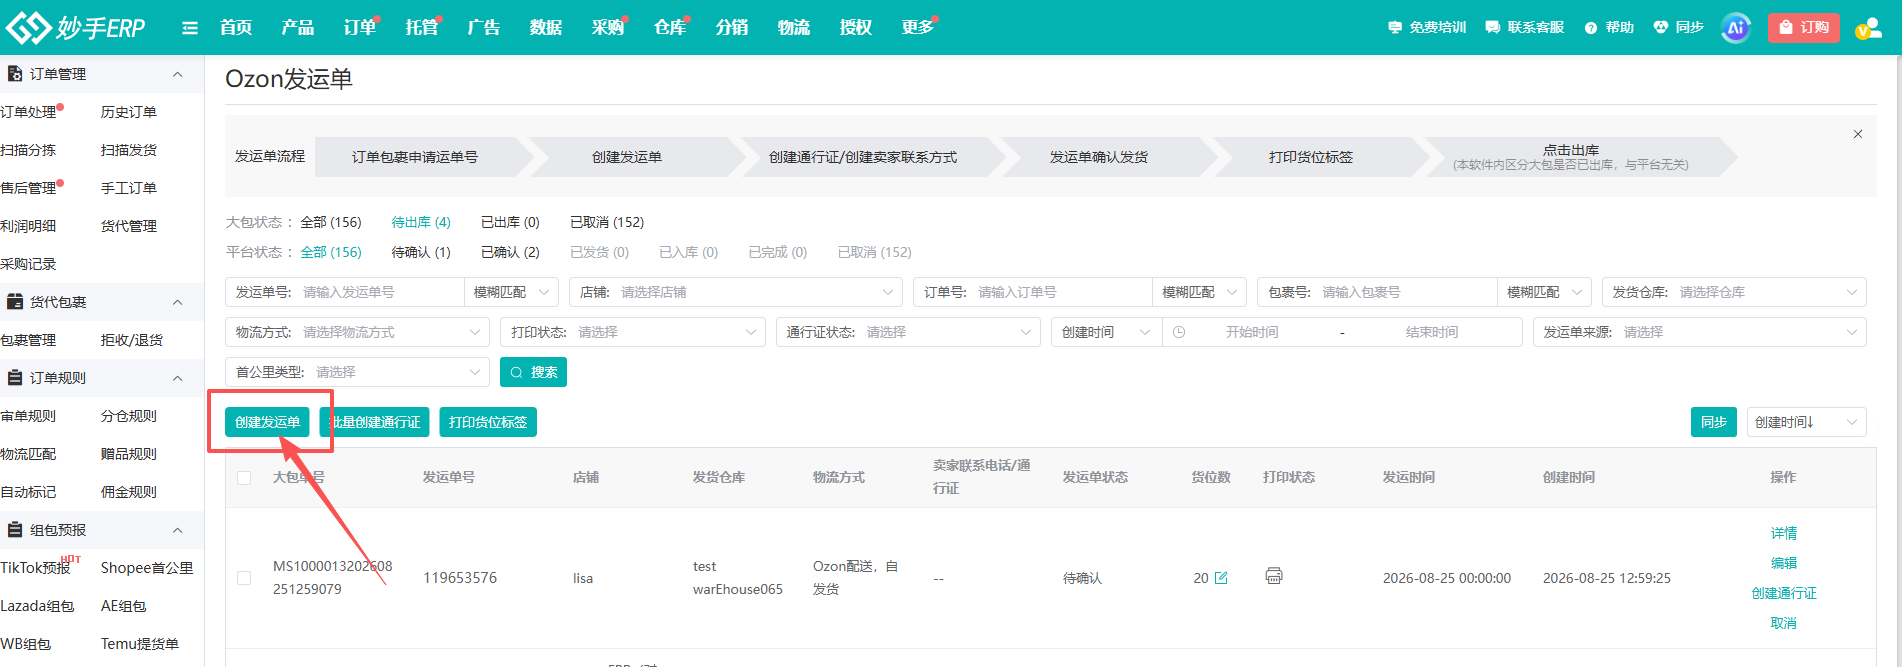Toggle the hamburger sidebar menu icon
This screenshot has height=667, width=1902.
coord(190,28)
